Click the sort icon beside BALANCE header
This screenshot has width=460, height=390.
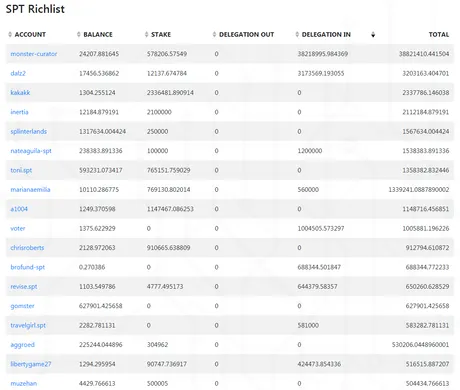[78, 34]
